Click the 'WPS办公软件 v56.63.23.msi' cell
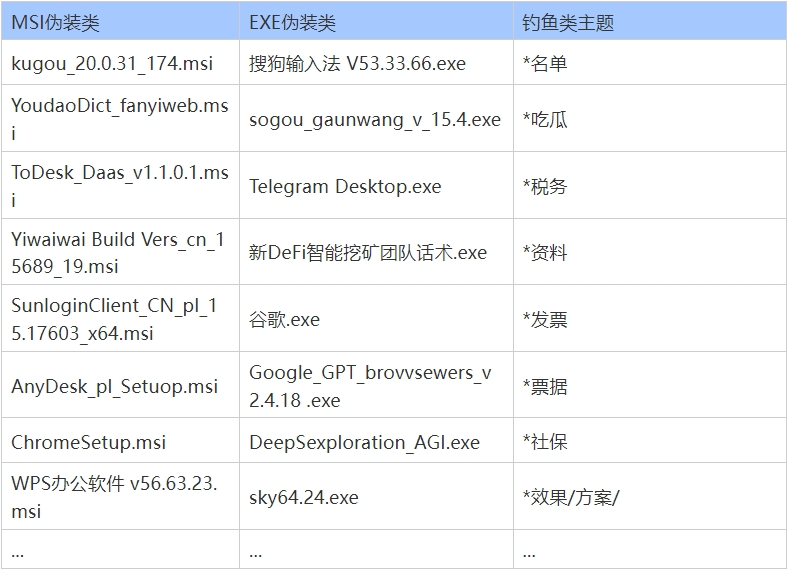The height and width of the screenshot is (571, 790). (120, 496)
